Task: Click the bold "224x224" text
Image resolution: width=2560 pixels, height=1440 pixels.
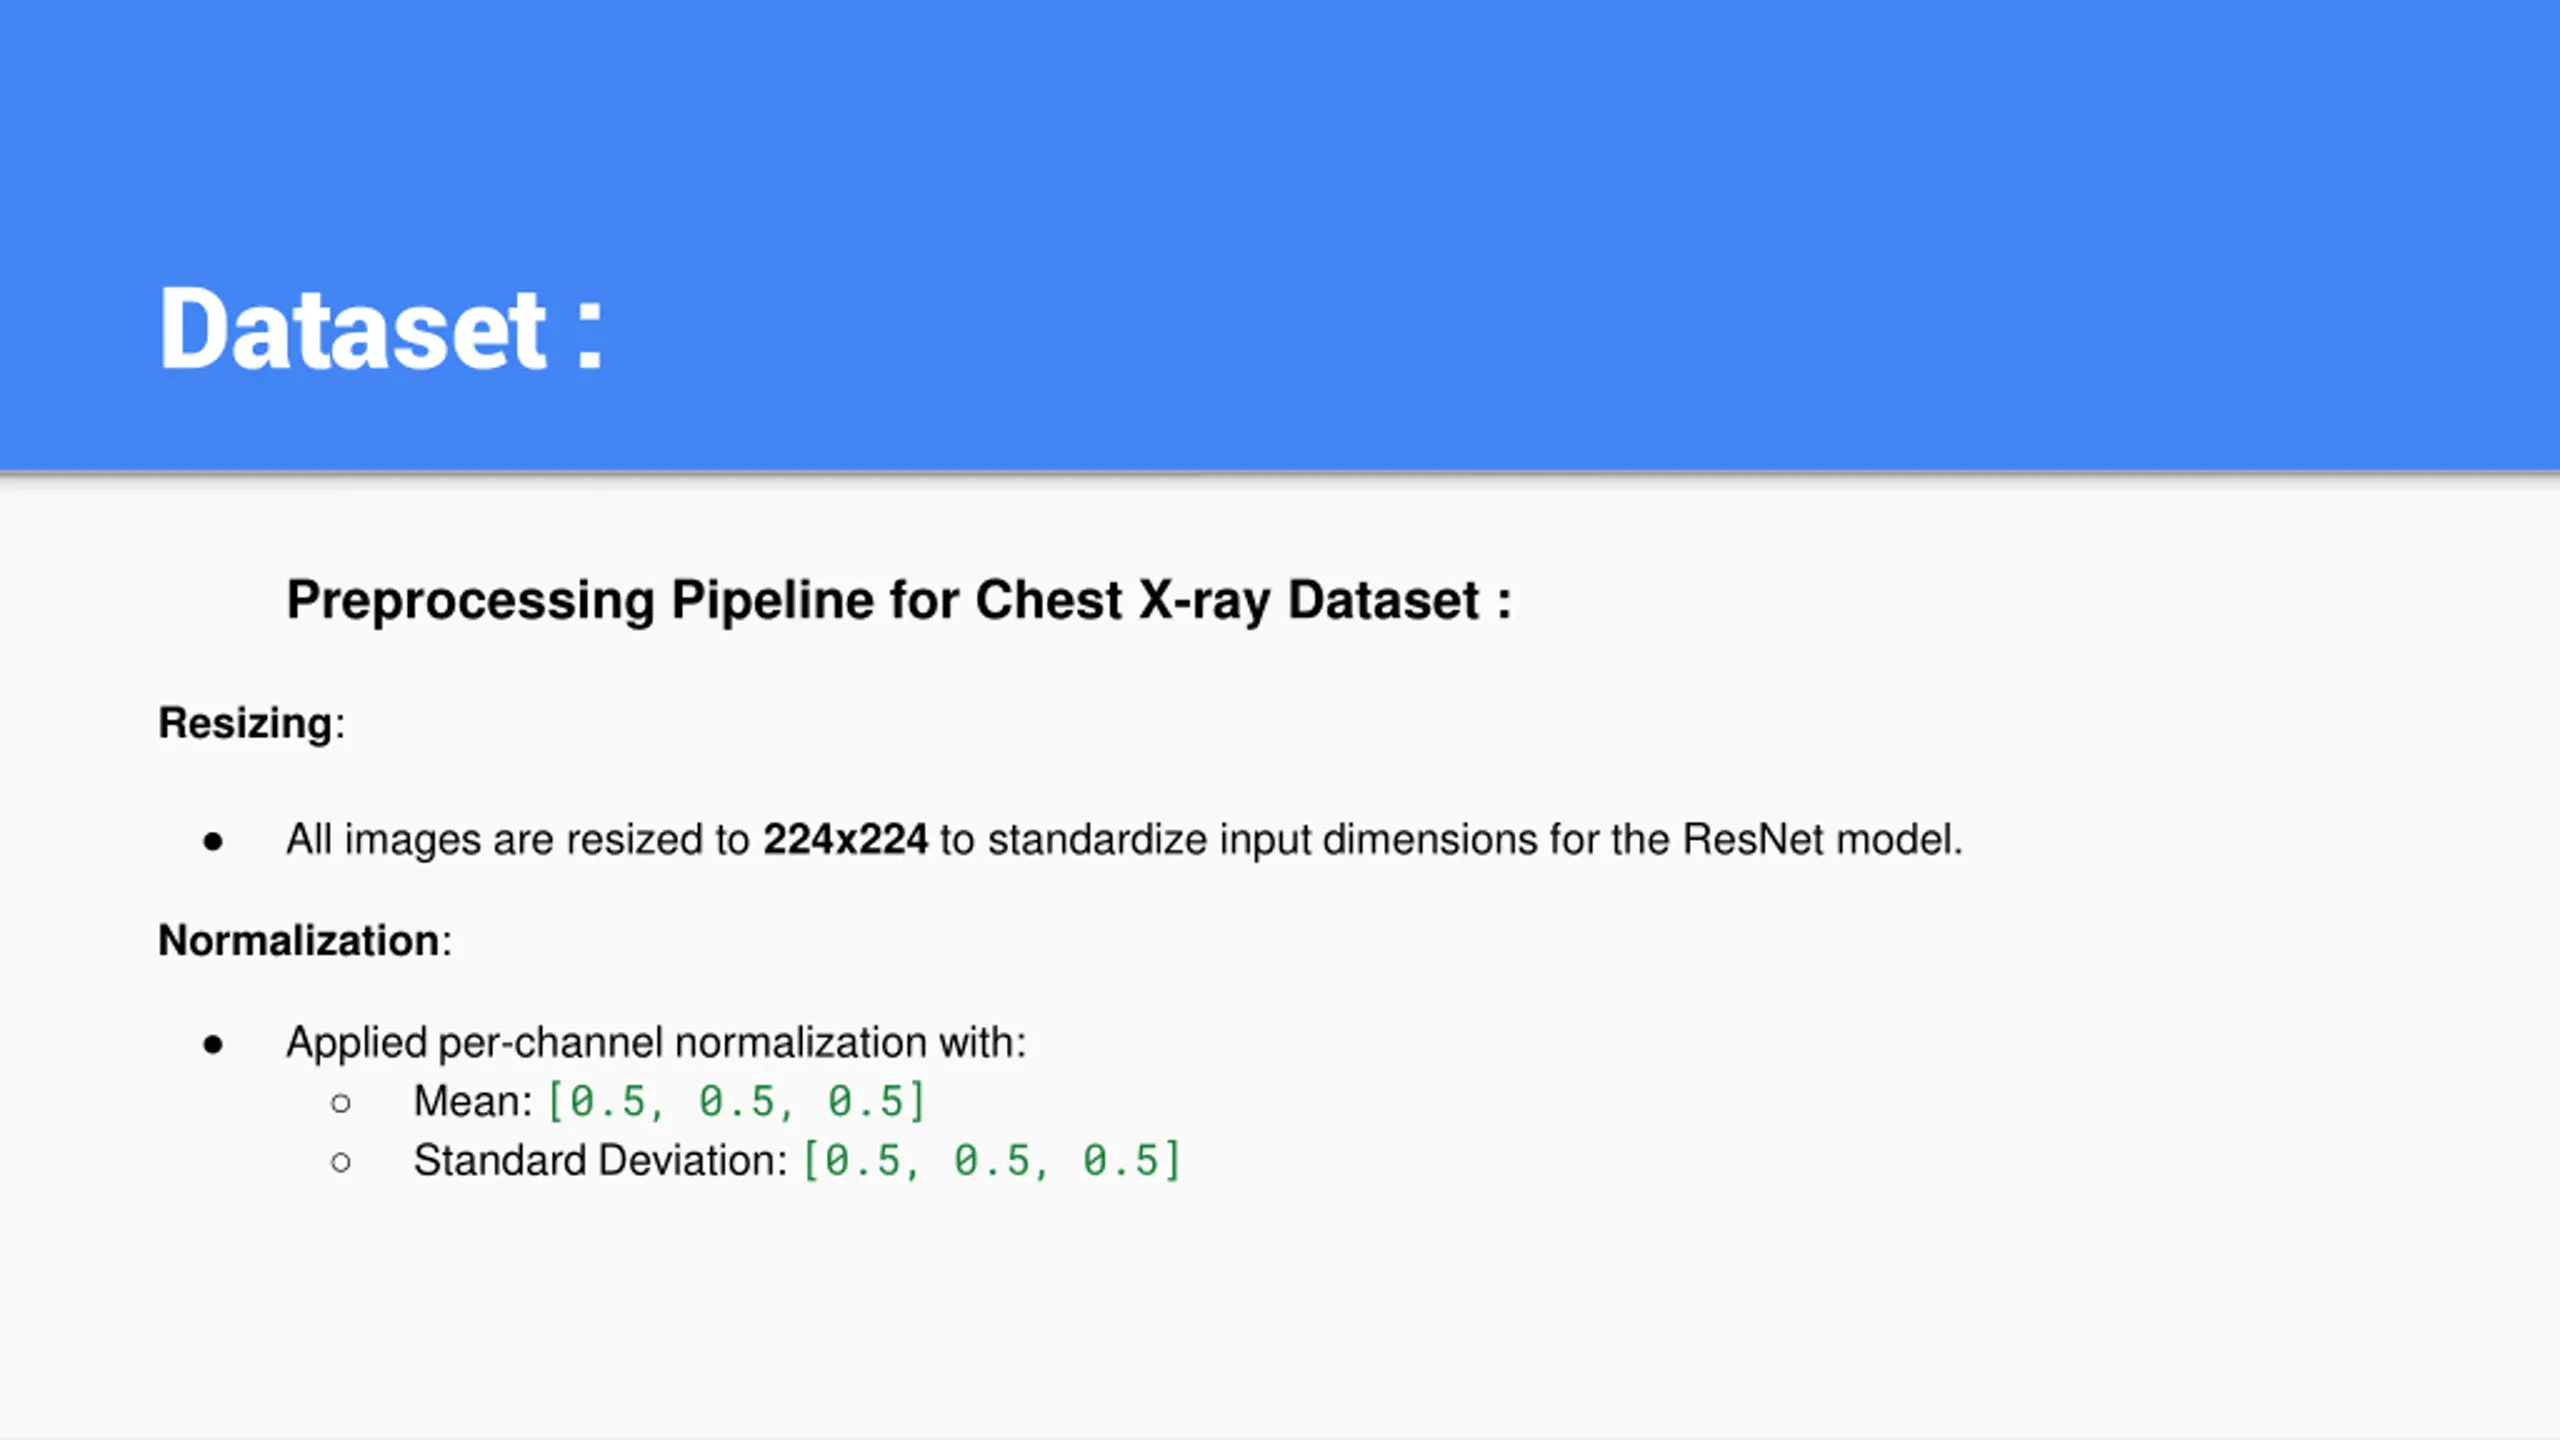Action: (x=845, y=839)
